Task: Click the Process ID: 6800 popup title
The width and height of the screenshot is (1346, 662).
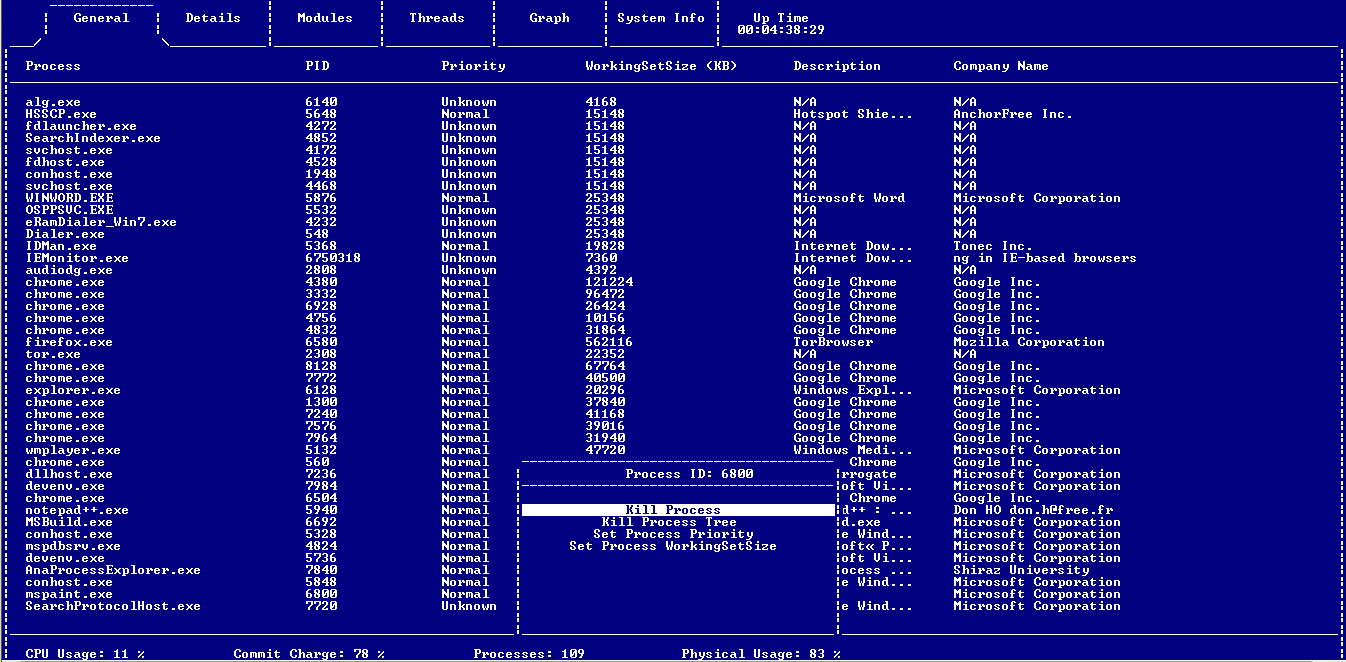Action: point(689,474)
